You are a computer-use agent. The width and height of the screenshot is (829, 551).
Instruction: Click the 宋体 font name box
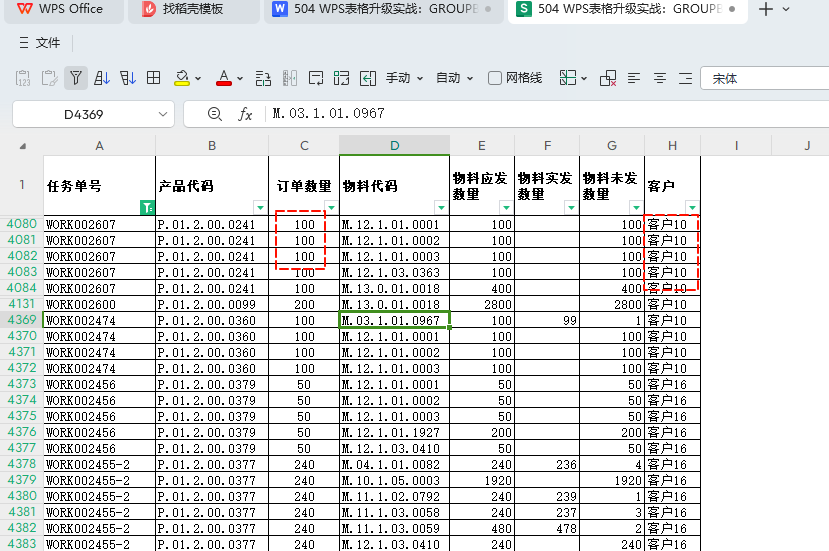click(764, 78)
